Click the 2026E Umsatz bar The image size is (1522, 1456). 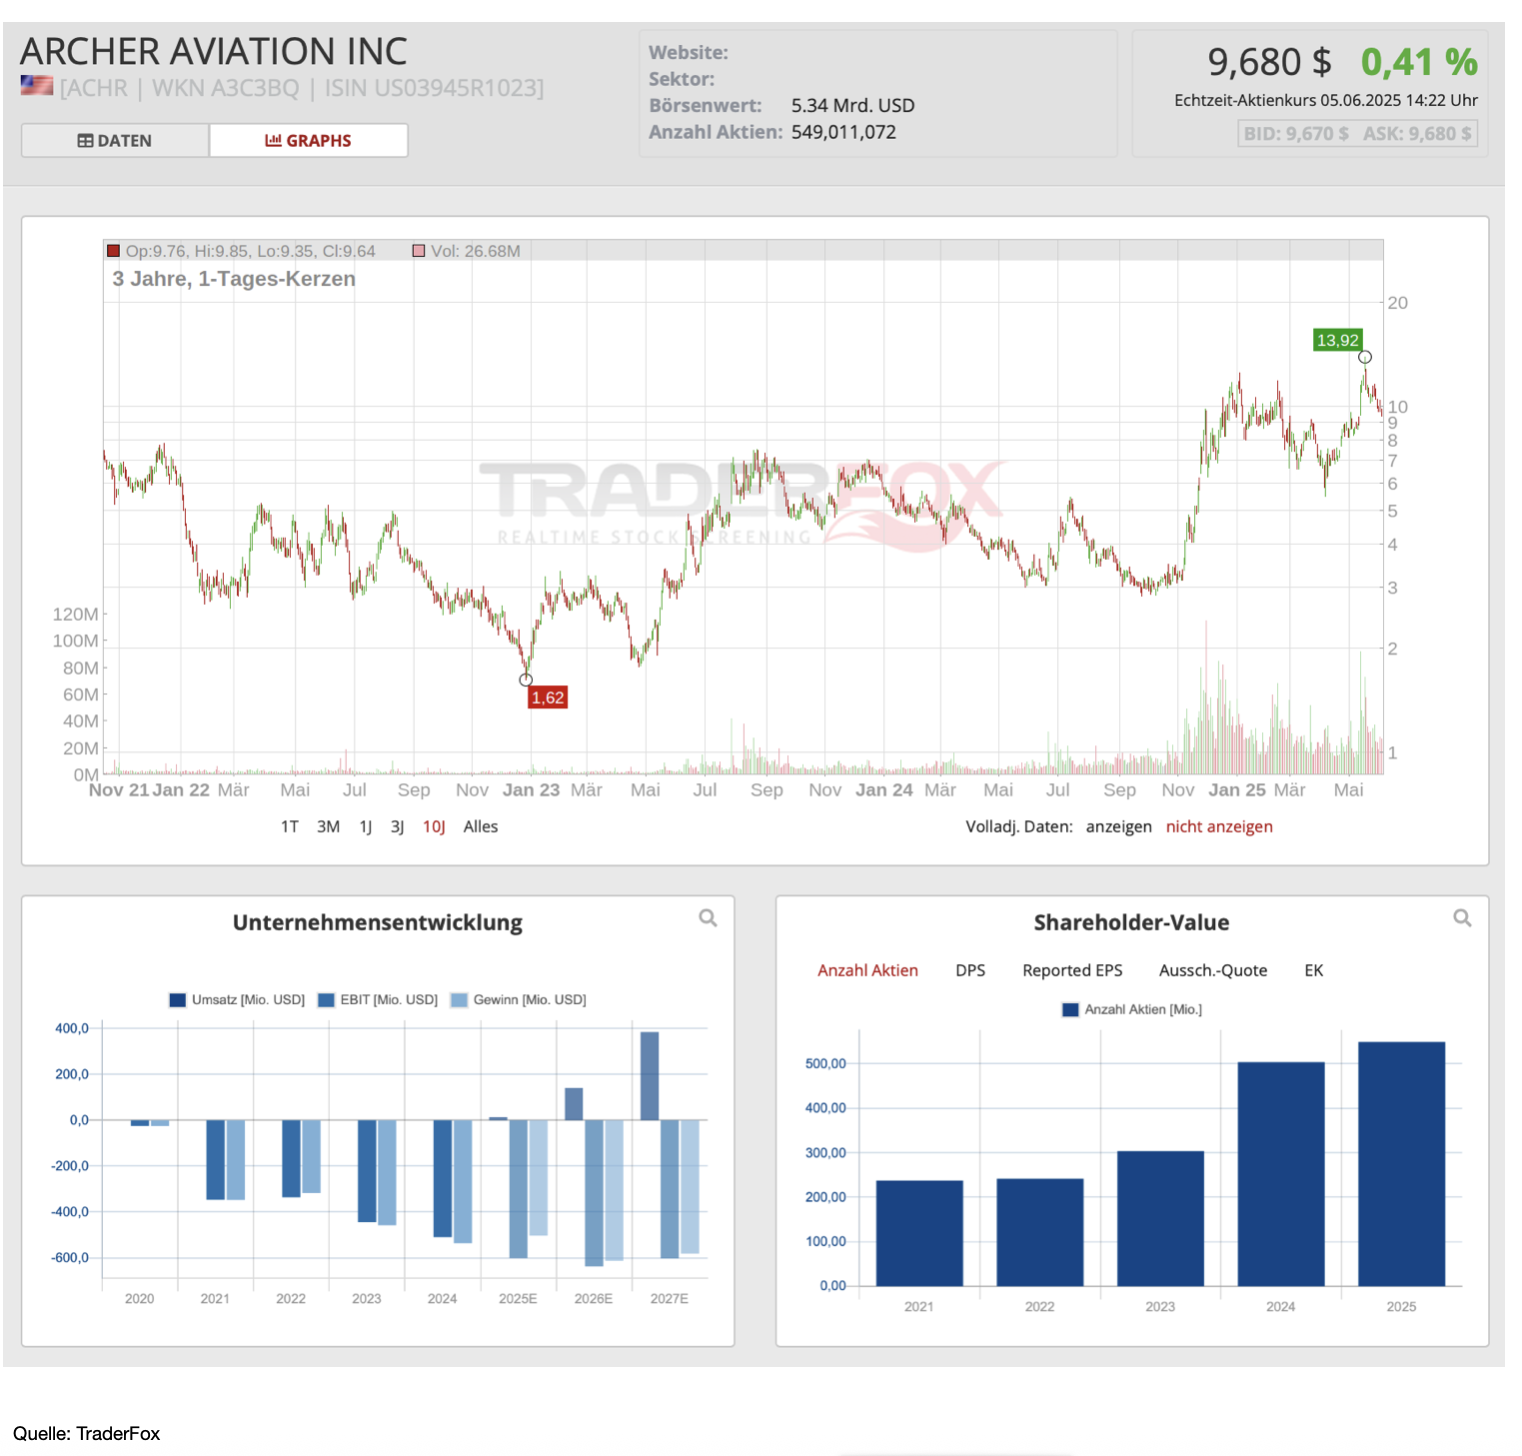[x=574, y=1104]
